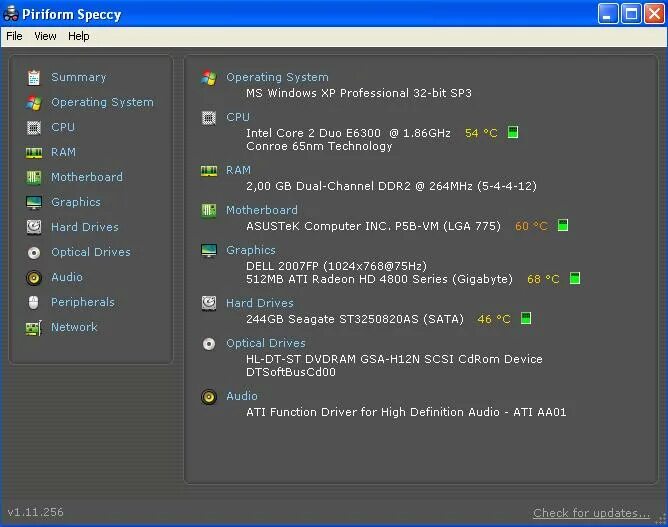Click the Hard Drives heading in summary panel
668x527 pixels.
click(260, 303)
